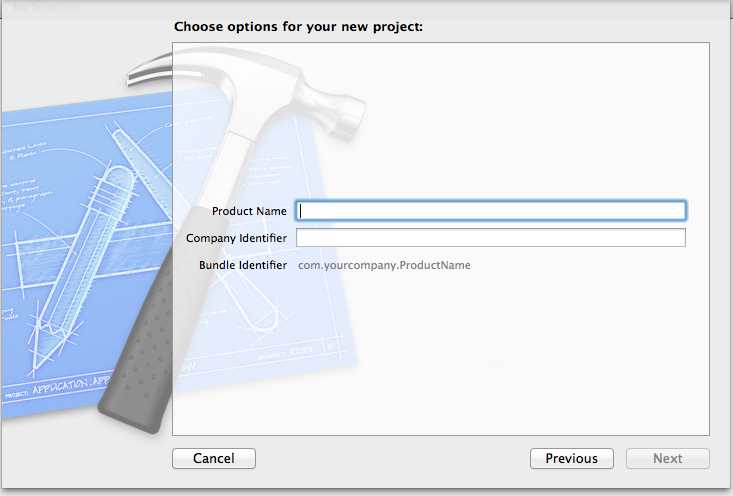Click the window title bar at the top

pos(366,5)
